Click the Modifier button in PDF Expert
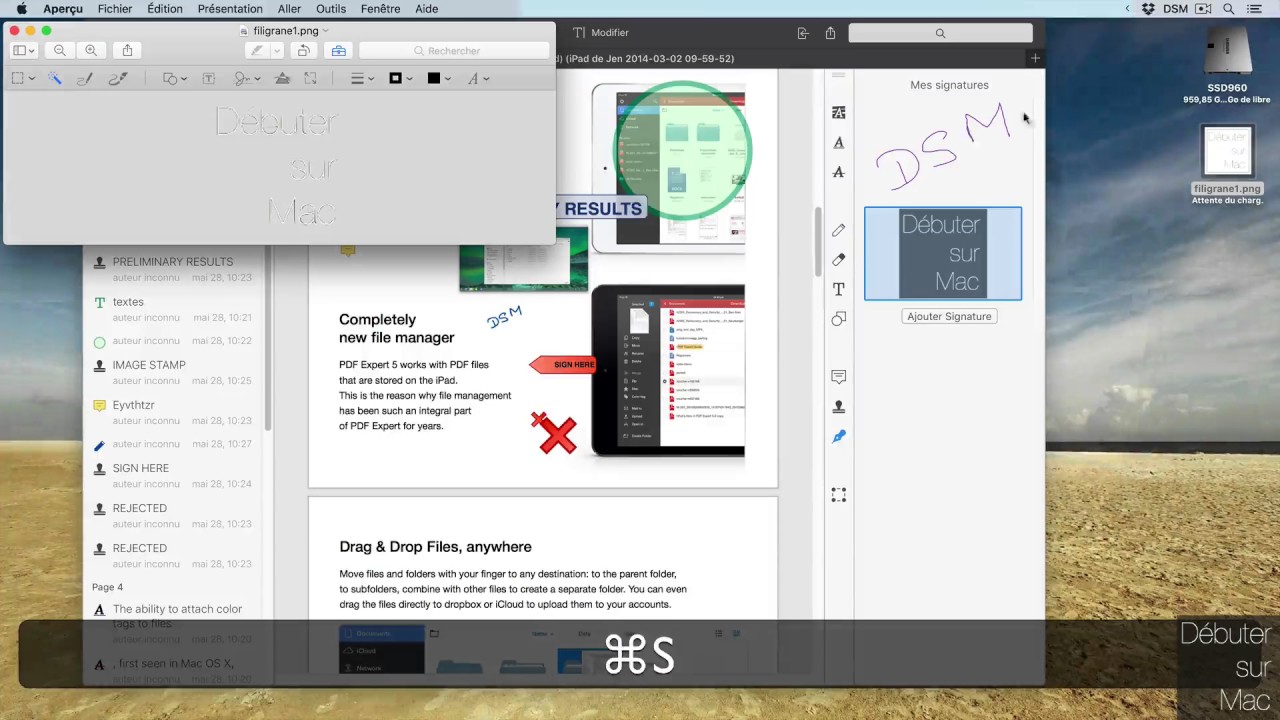 click(601, 33)
